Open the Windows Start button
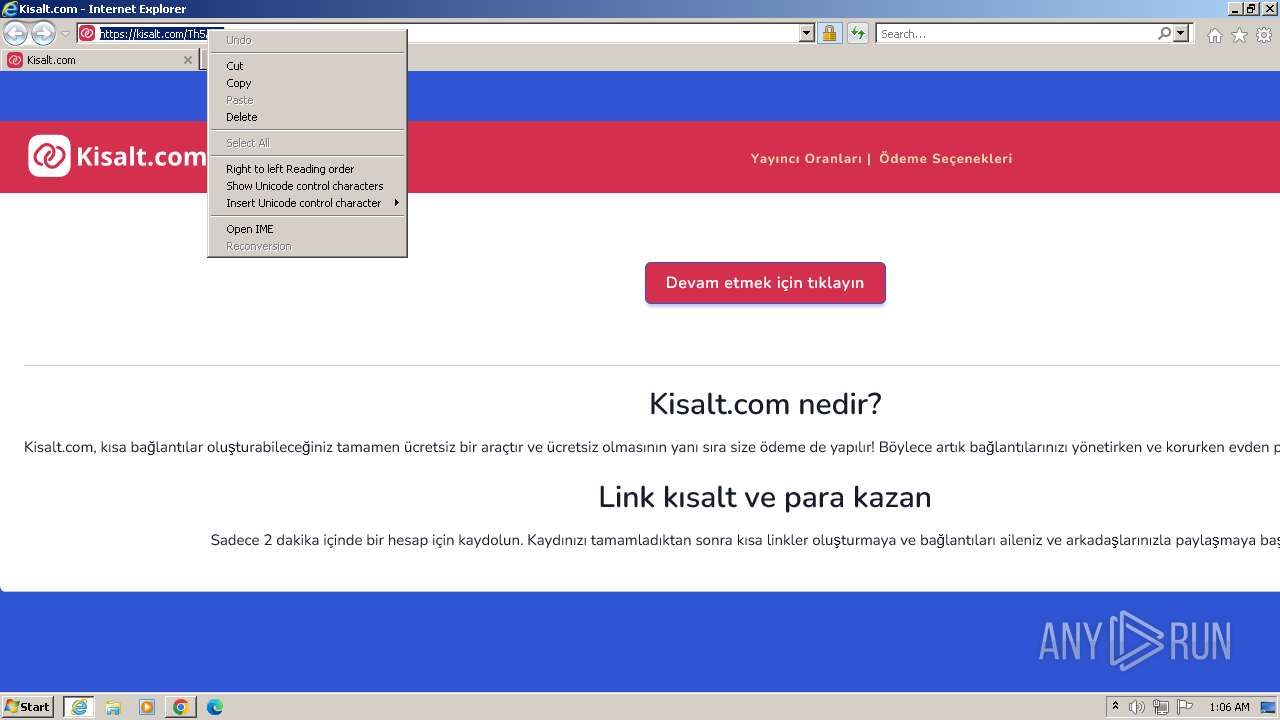 click(x=28, y=707)
